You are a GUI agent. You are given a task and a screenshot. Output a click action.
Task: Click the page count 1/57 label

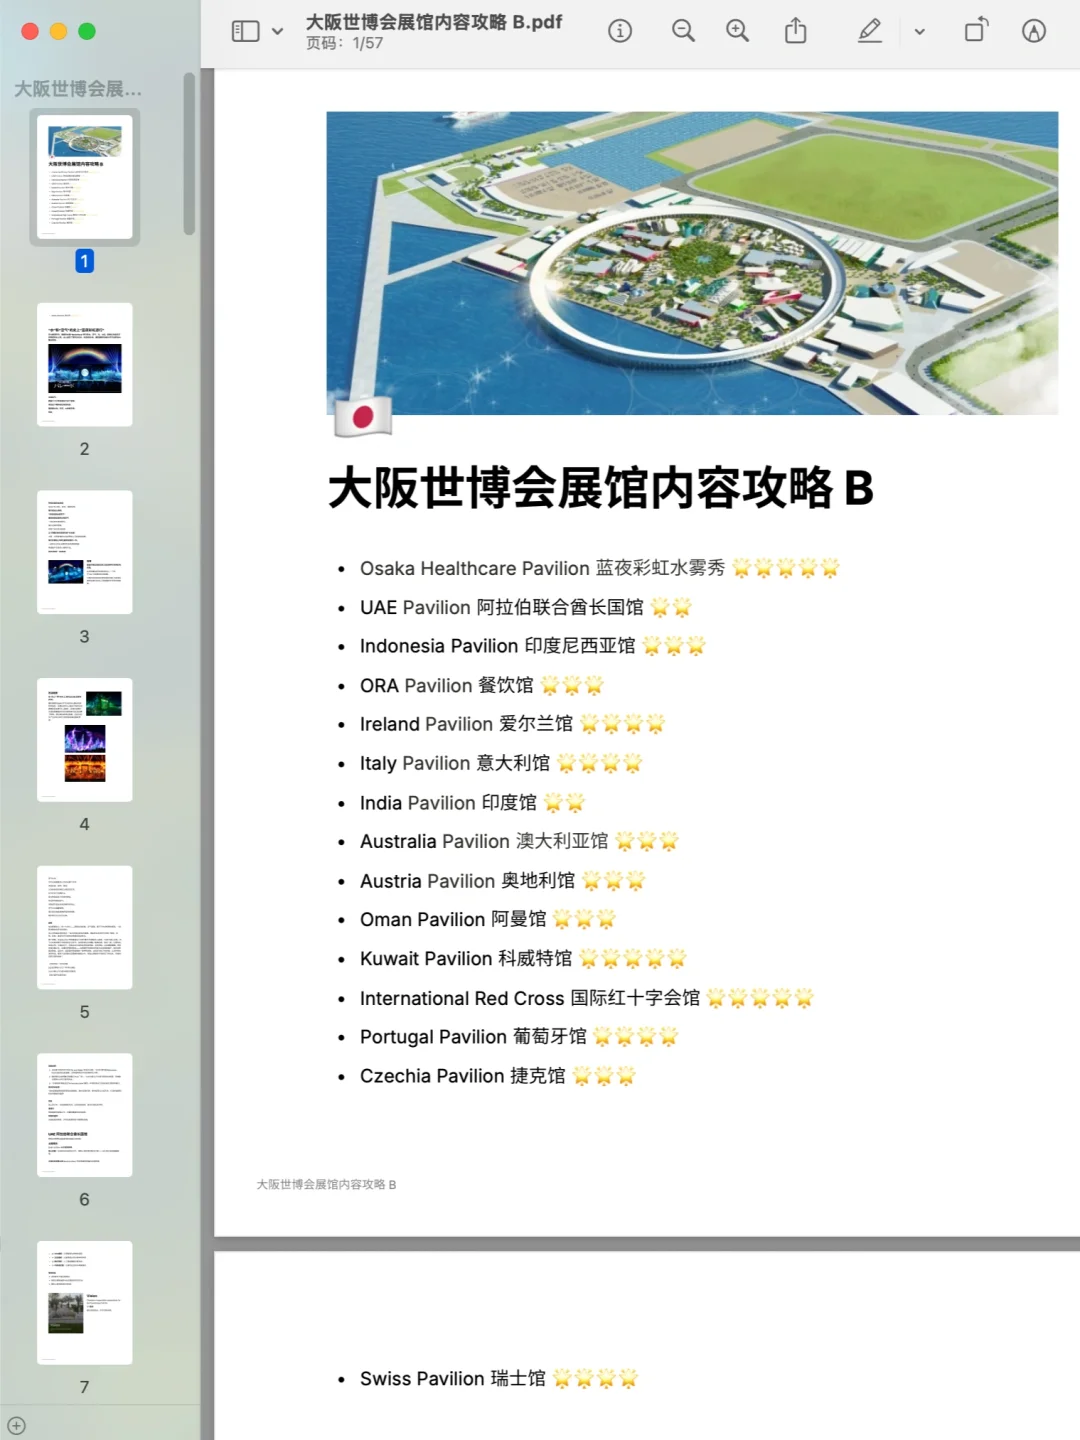coord(344,44)
